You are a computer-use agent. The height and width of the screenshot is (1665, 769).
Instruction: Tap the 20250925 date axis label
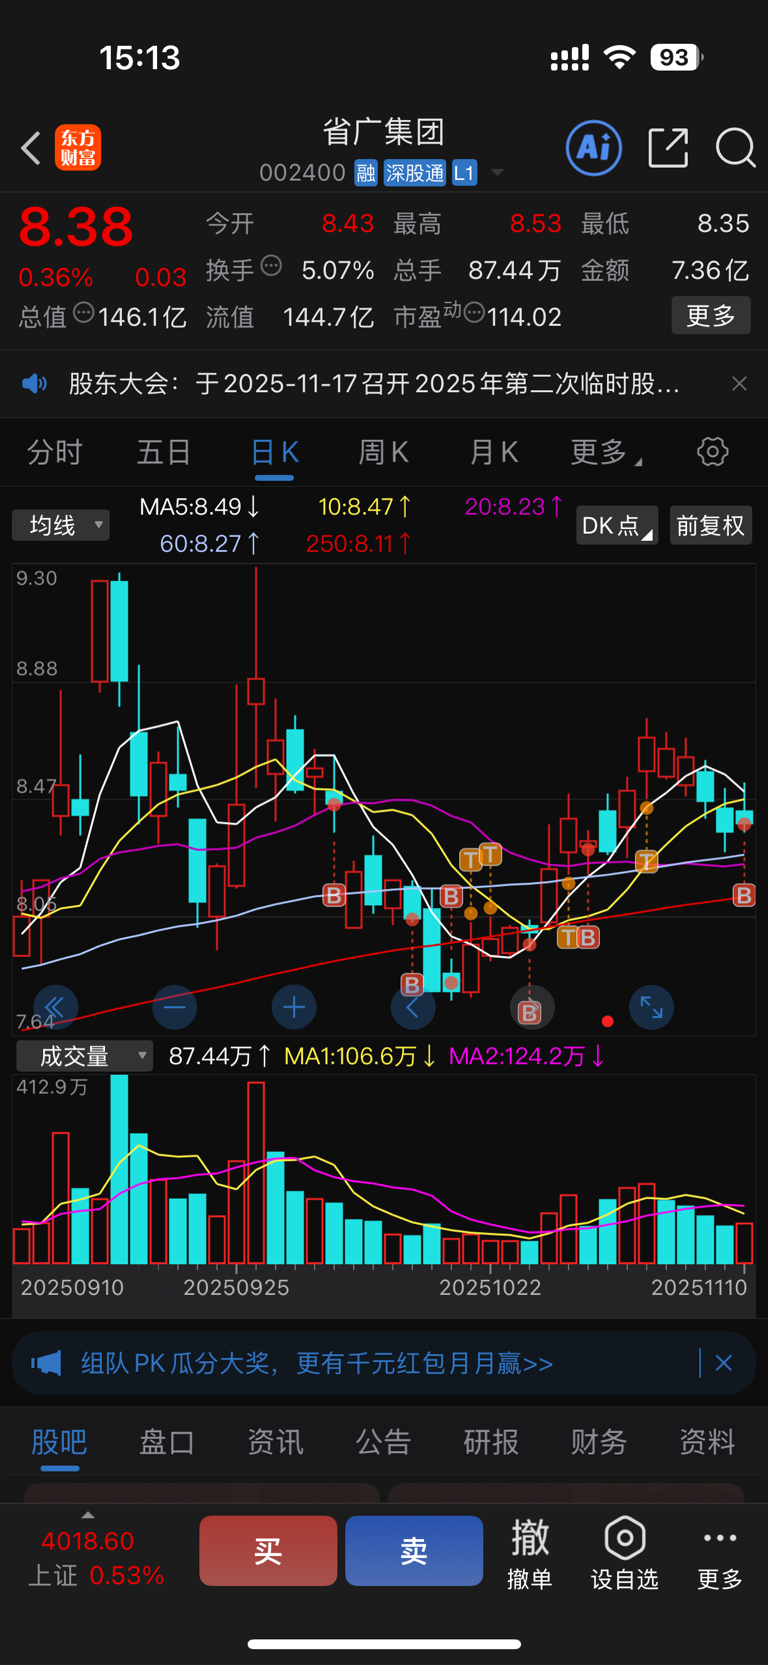pos(236,1288)
